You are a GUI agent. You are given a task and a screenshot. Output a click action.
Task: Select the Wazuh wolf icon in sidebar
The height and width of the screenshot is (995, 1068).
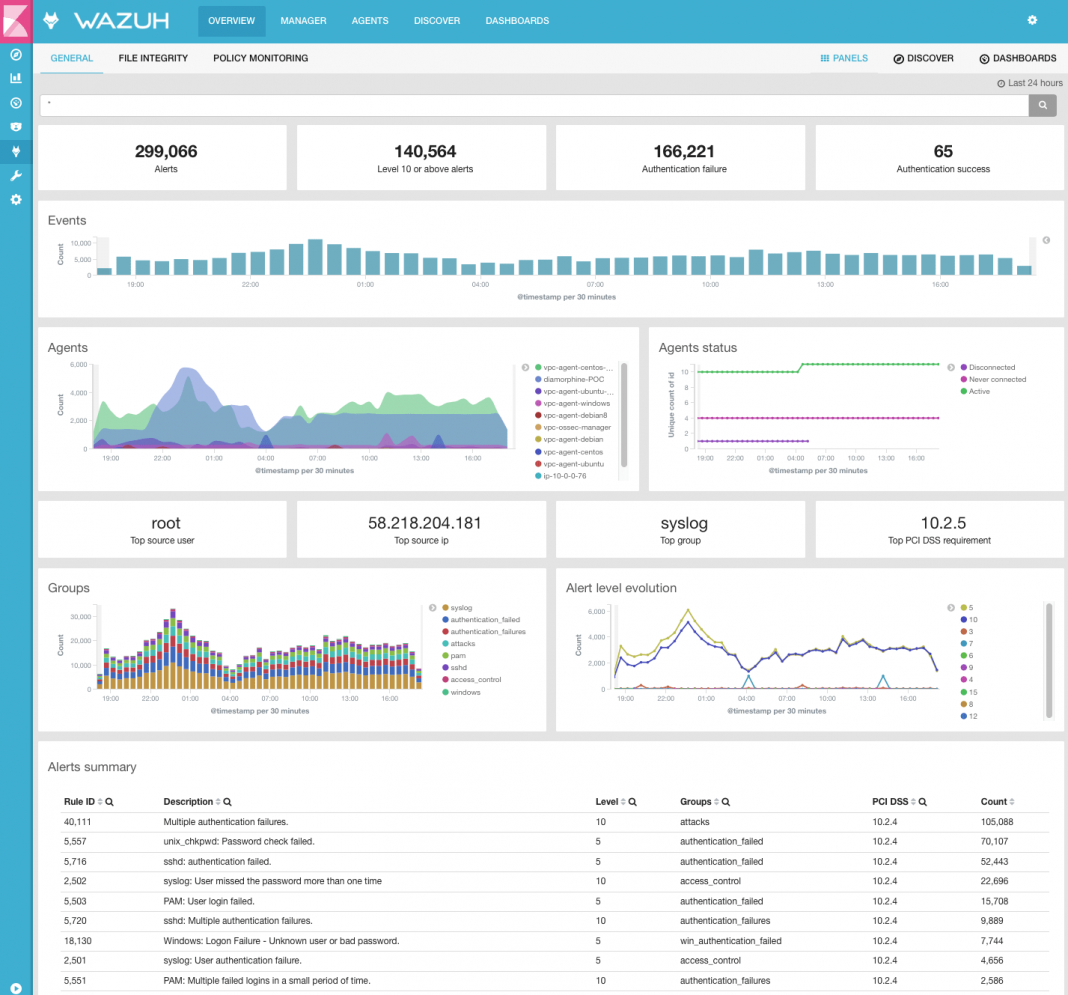tap(15, 151)
